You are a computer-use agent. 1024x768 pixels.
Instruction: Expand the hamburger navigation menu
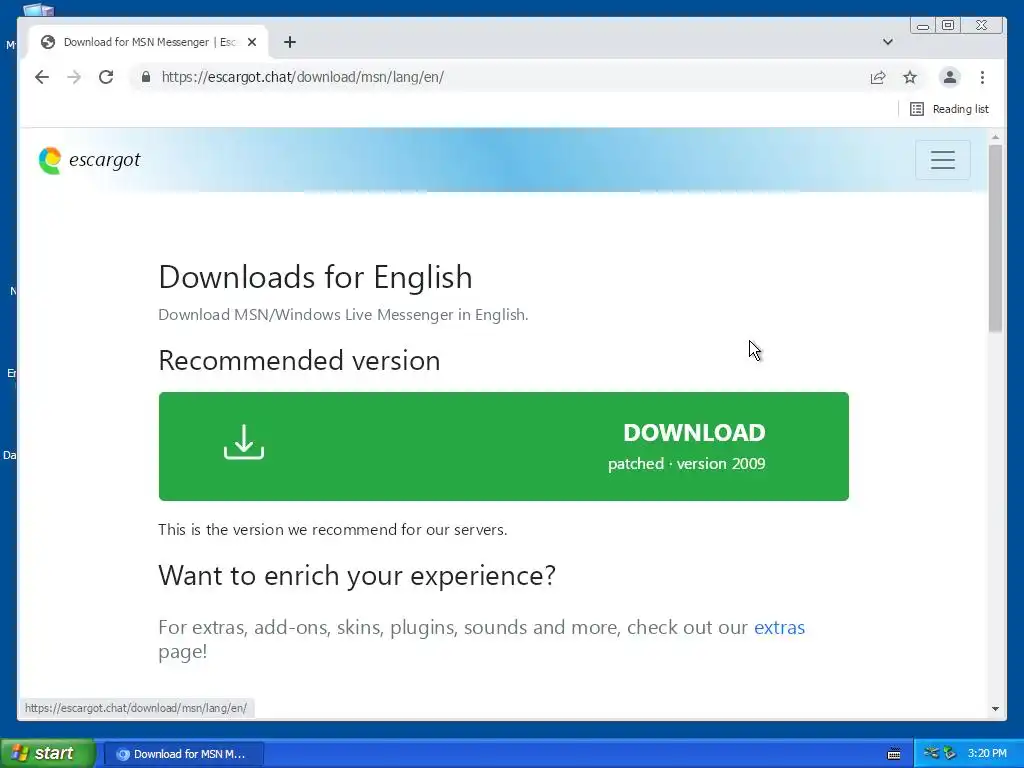click(x=942, y=160)
